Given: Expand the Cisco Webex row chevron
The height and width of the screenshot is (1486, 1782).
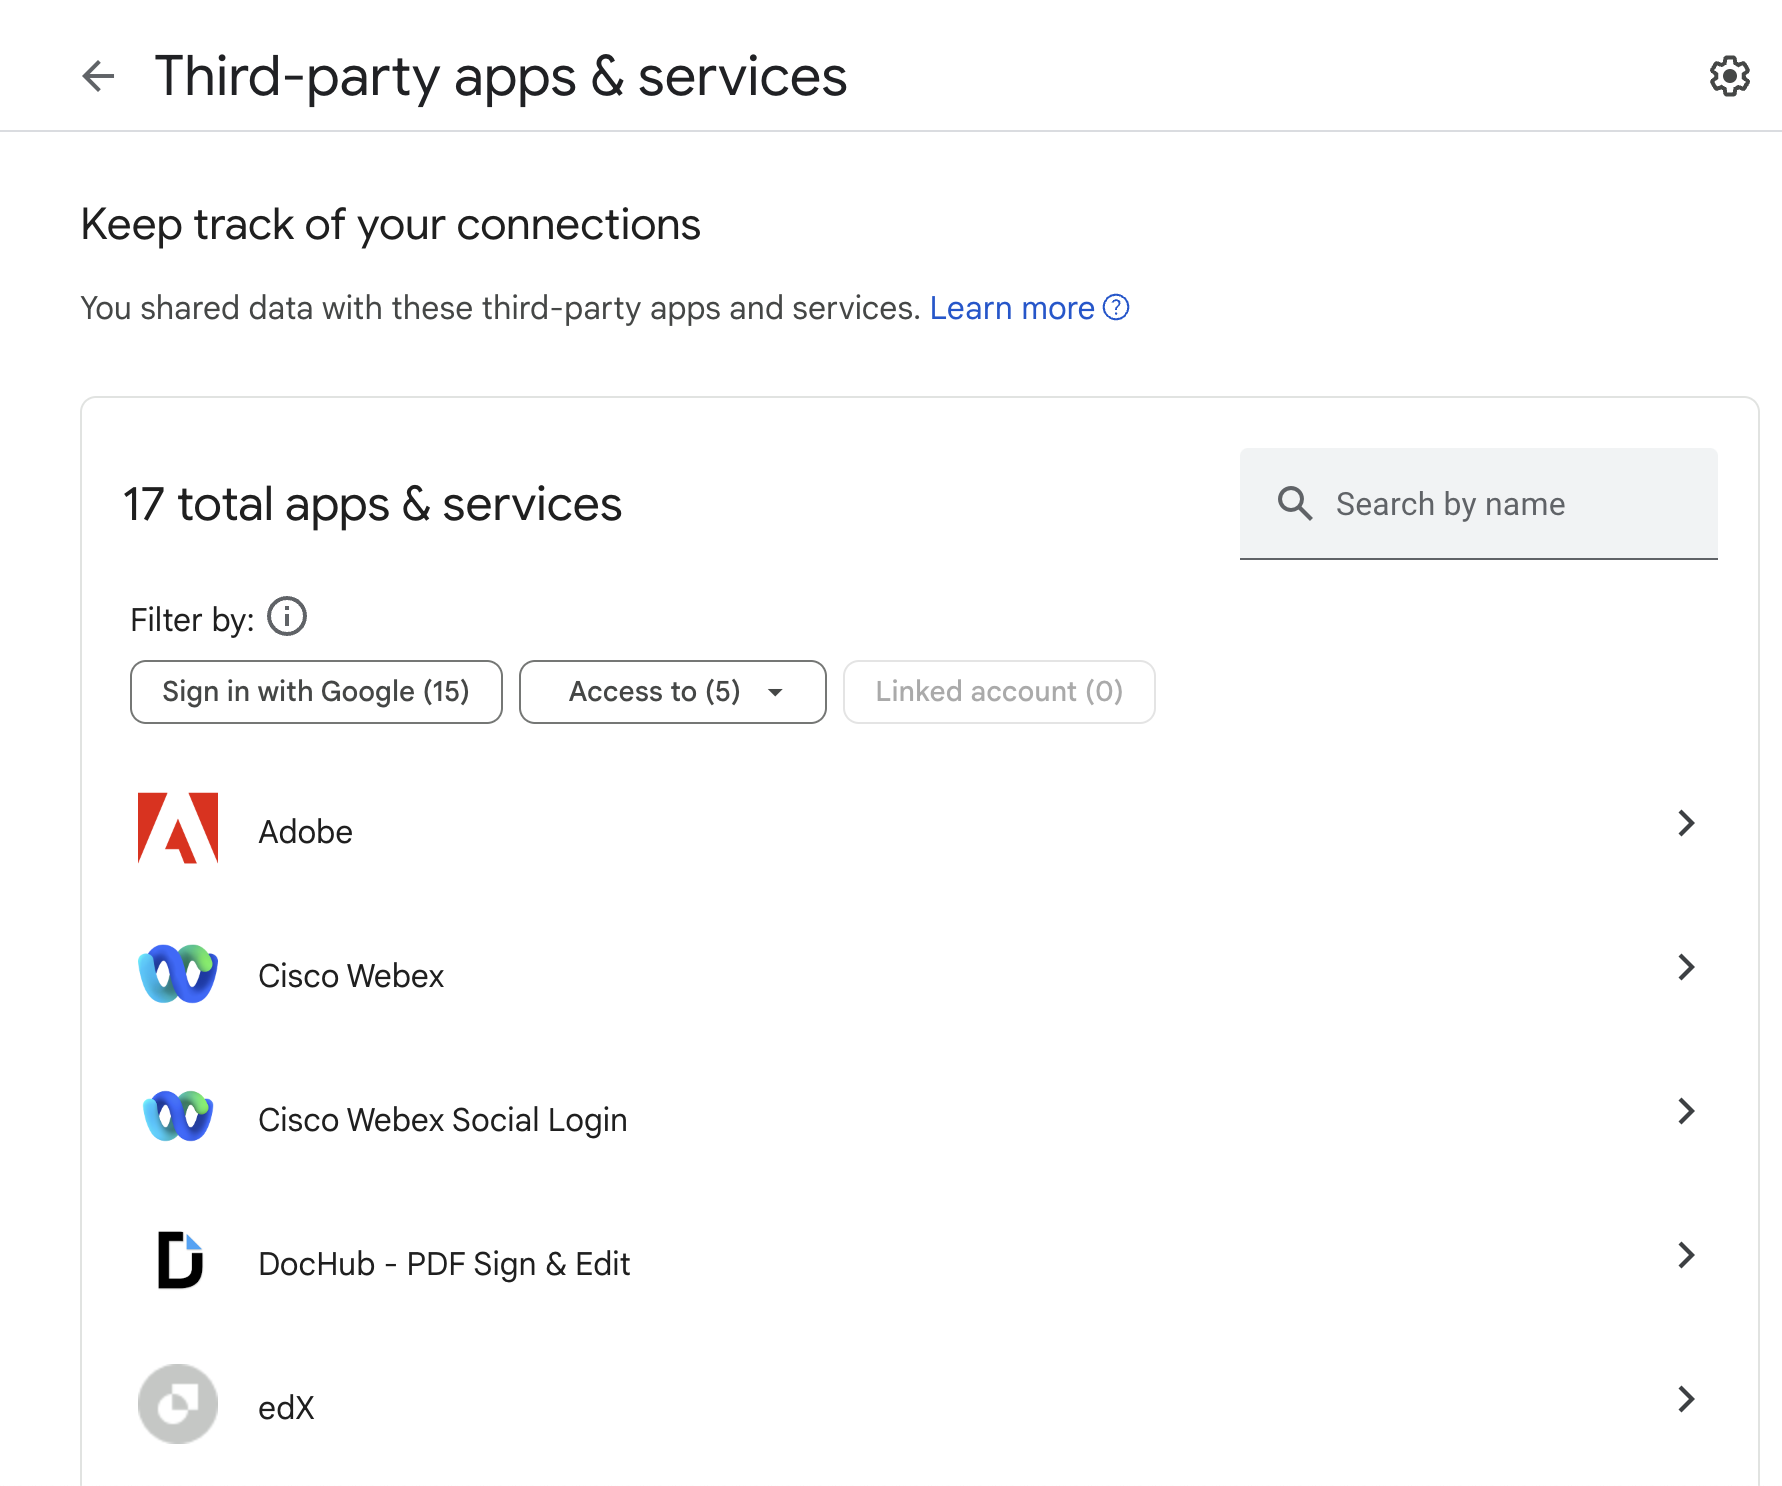Looking at the screenshot, I should (1686, 967).
